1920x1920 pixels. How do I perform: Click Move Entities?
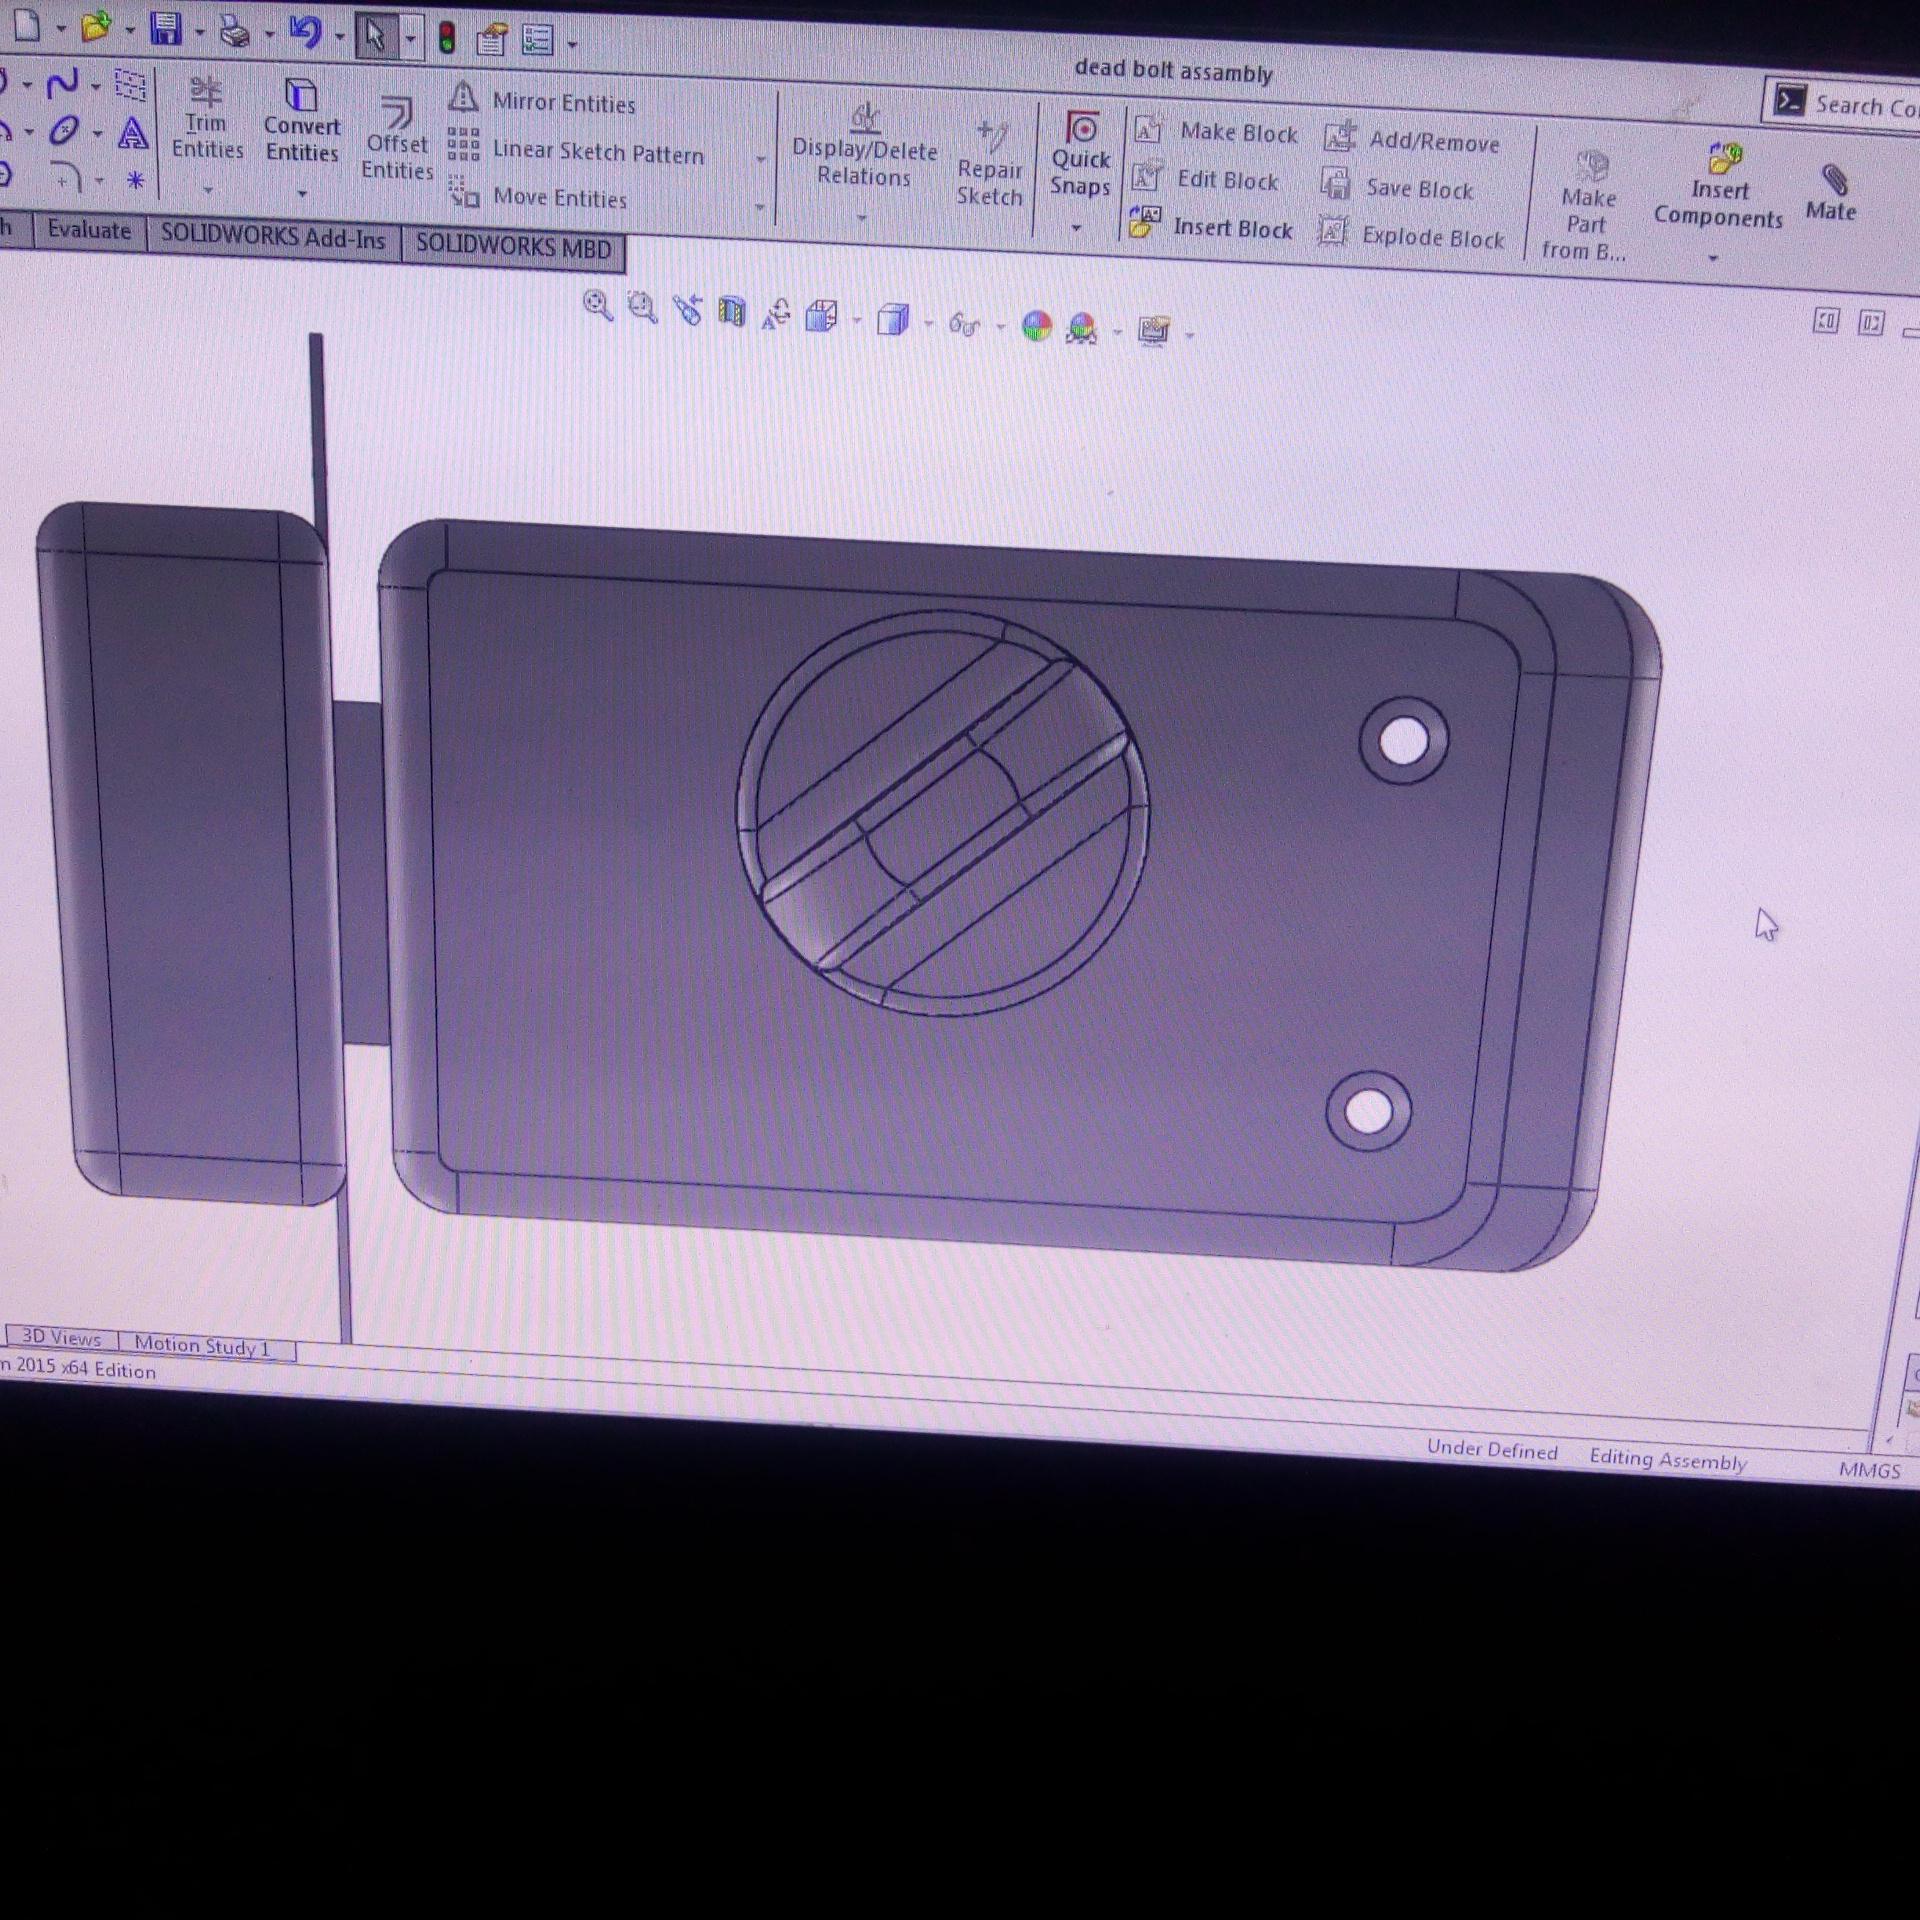pyautogui.click(x=538, y=196)
